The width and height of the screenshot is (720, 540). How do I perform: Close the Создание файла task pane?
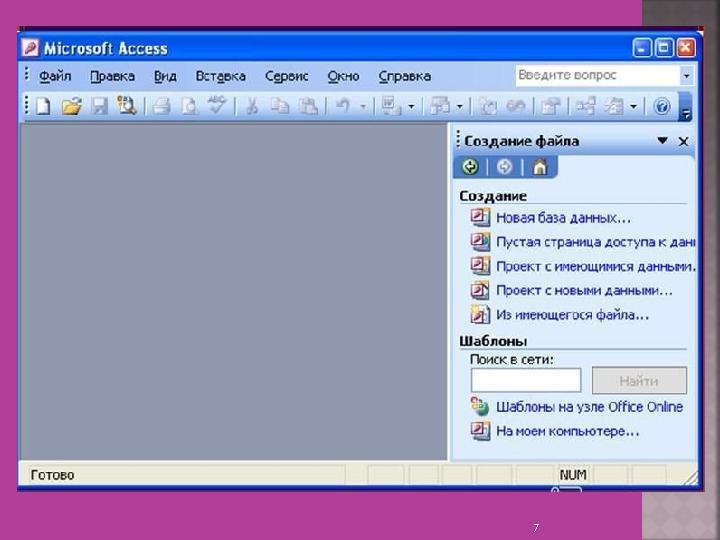pyautogui.click(x=683, y=141)
